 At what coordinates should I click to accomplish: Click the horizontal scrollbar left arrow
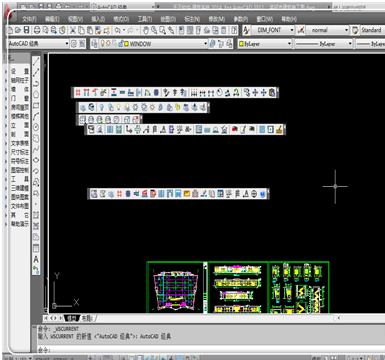coord(339,318)
